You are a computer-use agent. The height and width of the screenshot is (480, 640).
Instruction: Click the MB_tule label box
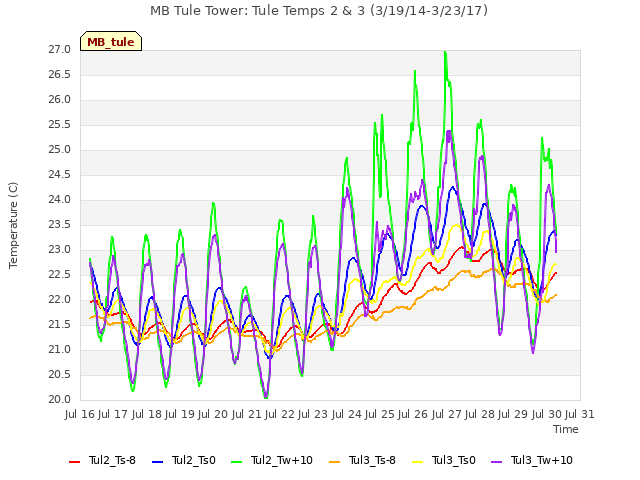111,41
